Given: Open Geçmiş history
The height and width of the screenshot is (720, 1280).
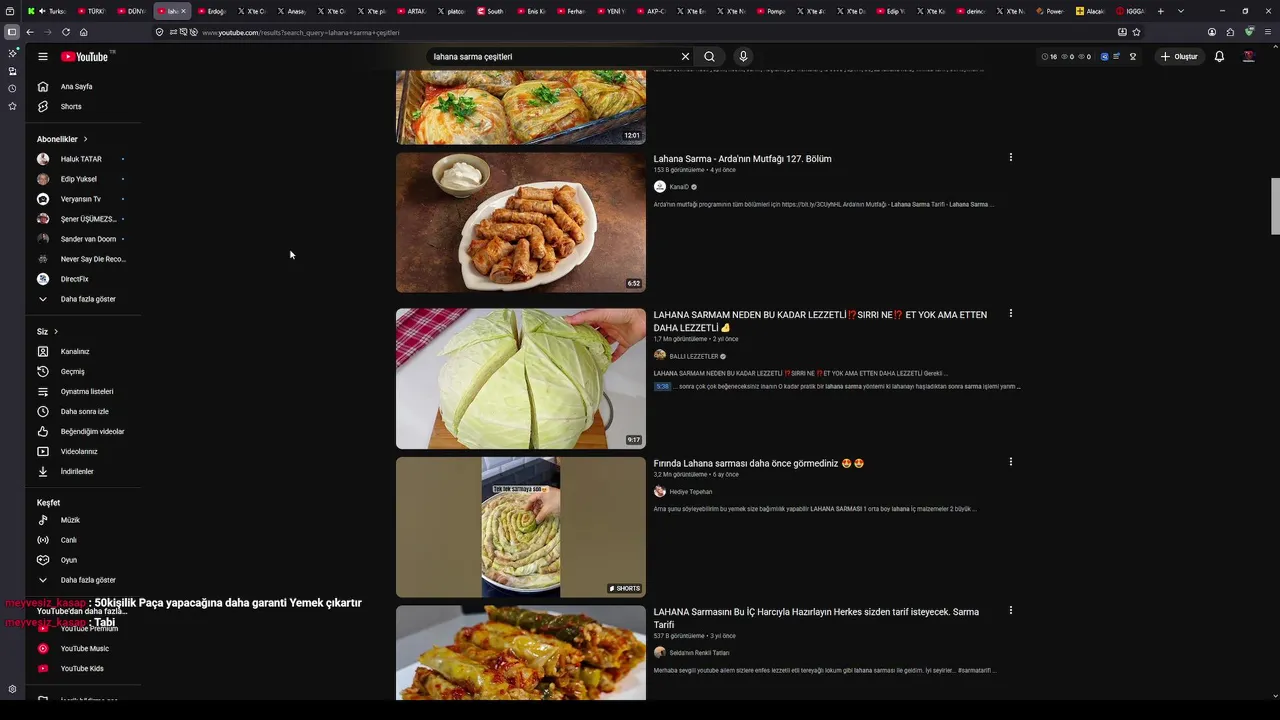Looking at the screenshot, I should 83,372.
